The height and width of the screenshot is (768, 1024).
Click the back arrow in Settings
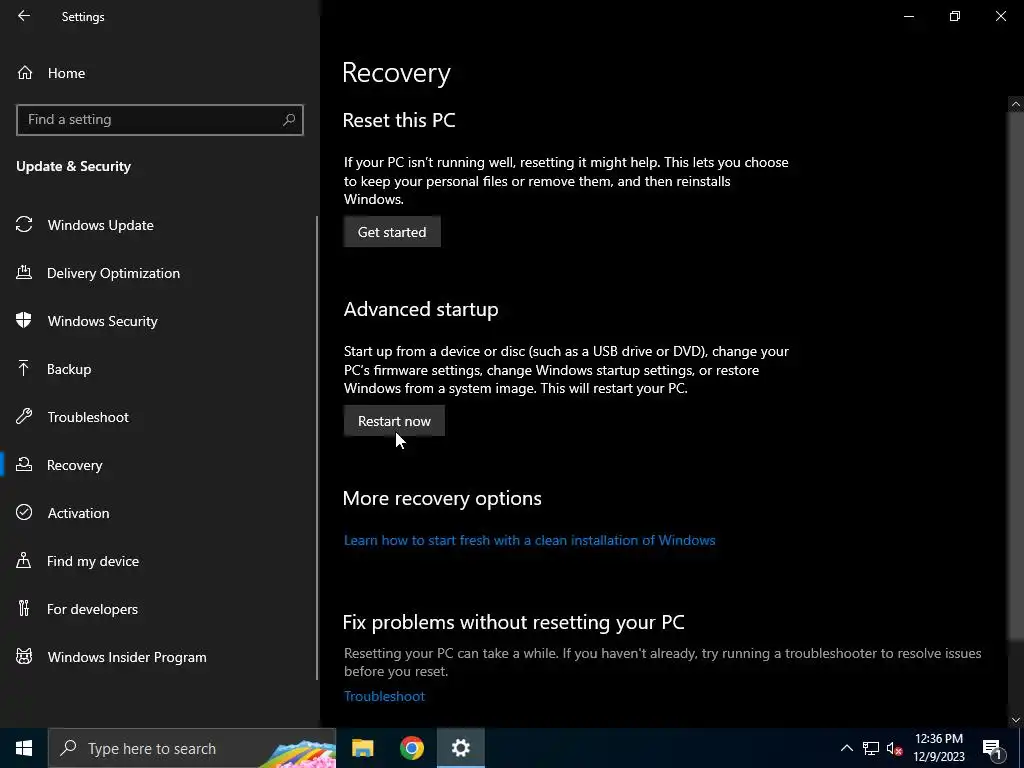24,16
